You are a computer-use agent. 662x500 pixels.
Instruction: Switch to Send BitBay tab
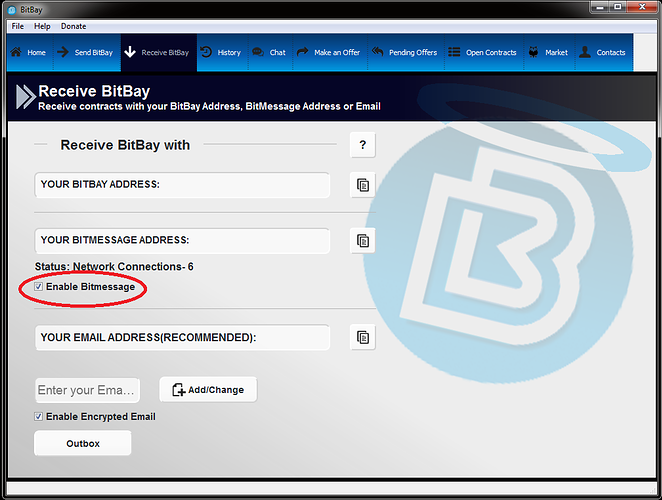[87, 53]
